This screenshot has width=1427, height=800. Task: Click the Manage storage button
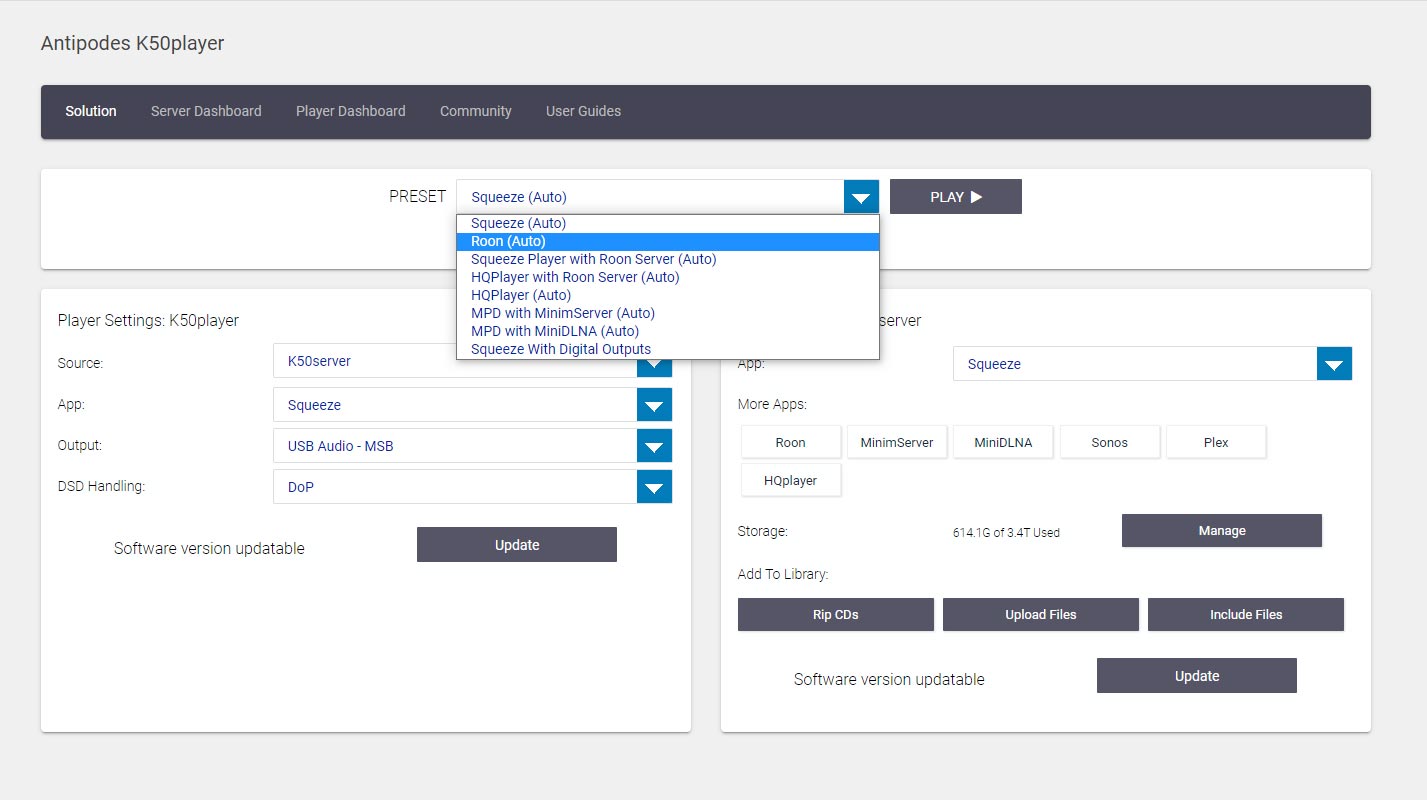[1222, 531]
